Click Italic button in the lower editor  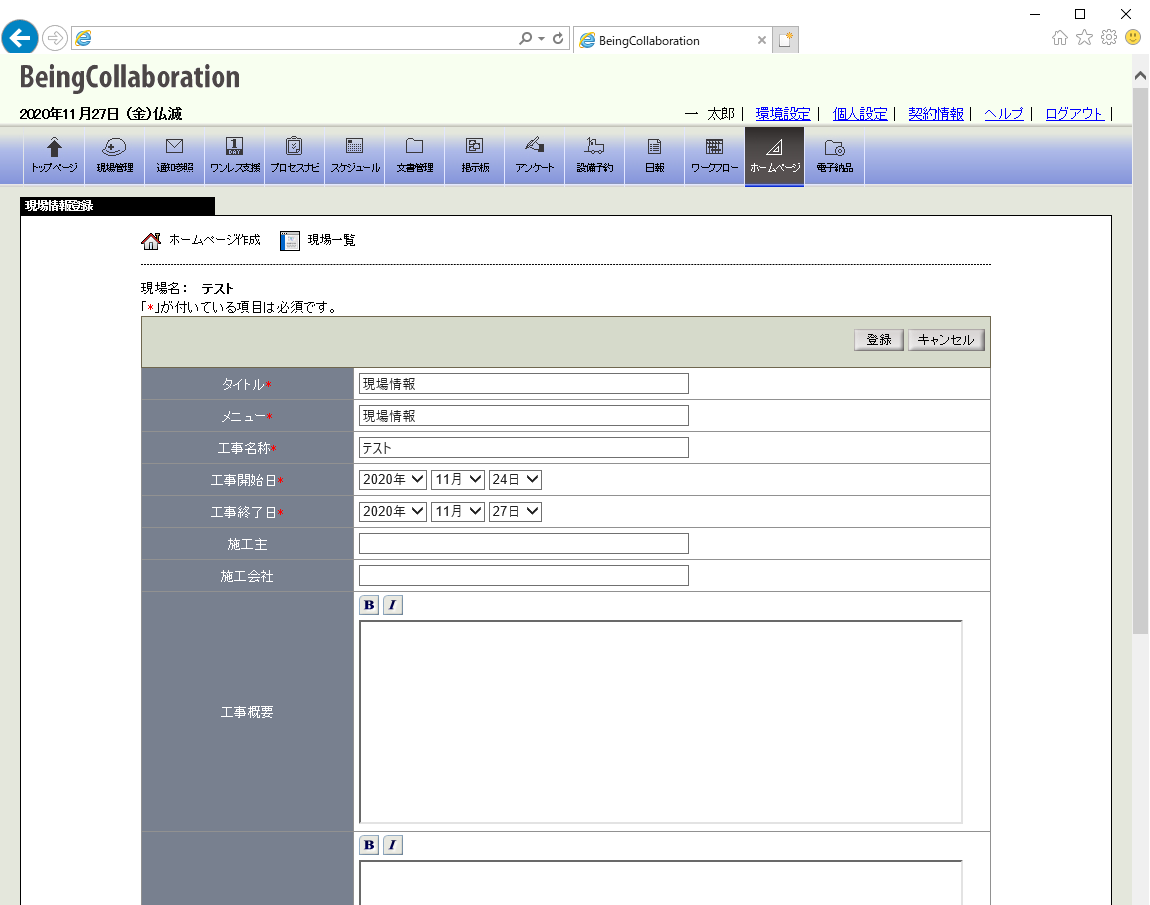coord(392,845)
